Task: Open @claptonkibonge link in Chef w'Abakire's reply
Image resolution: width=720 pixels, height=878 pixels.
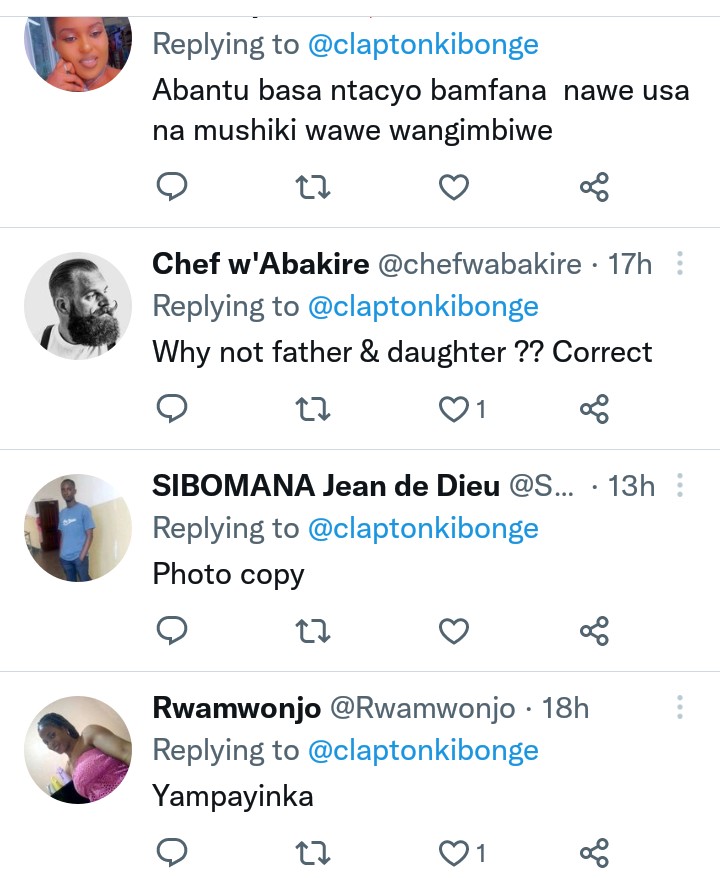Action: (423, 307)
